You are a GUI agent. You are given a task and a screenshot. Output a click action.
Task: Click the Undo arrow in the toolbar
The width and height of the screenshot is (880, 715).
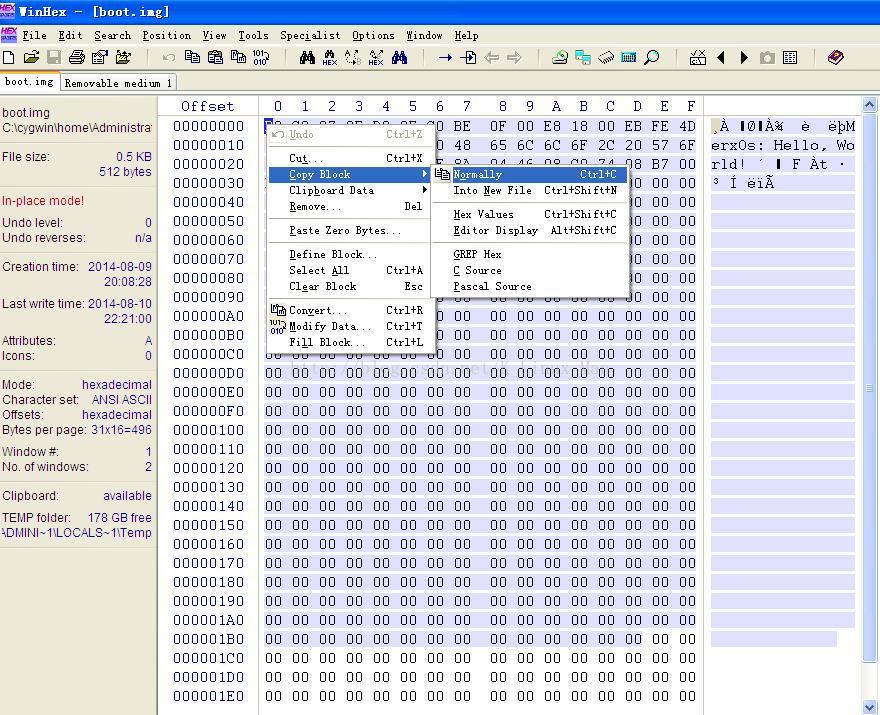click(168, 57)
